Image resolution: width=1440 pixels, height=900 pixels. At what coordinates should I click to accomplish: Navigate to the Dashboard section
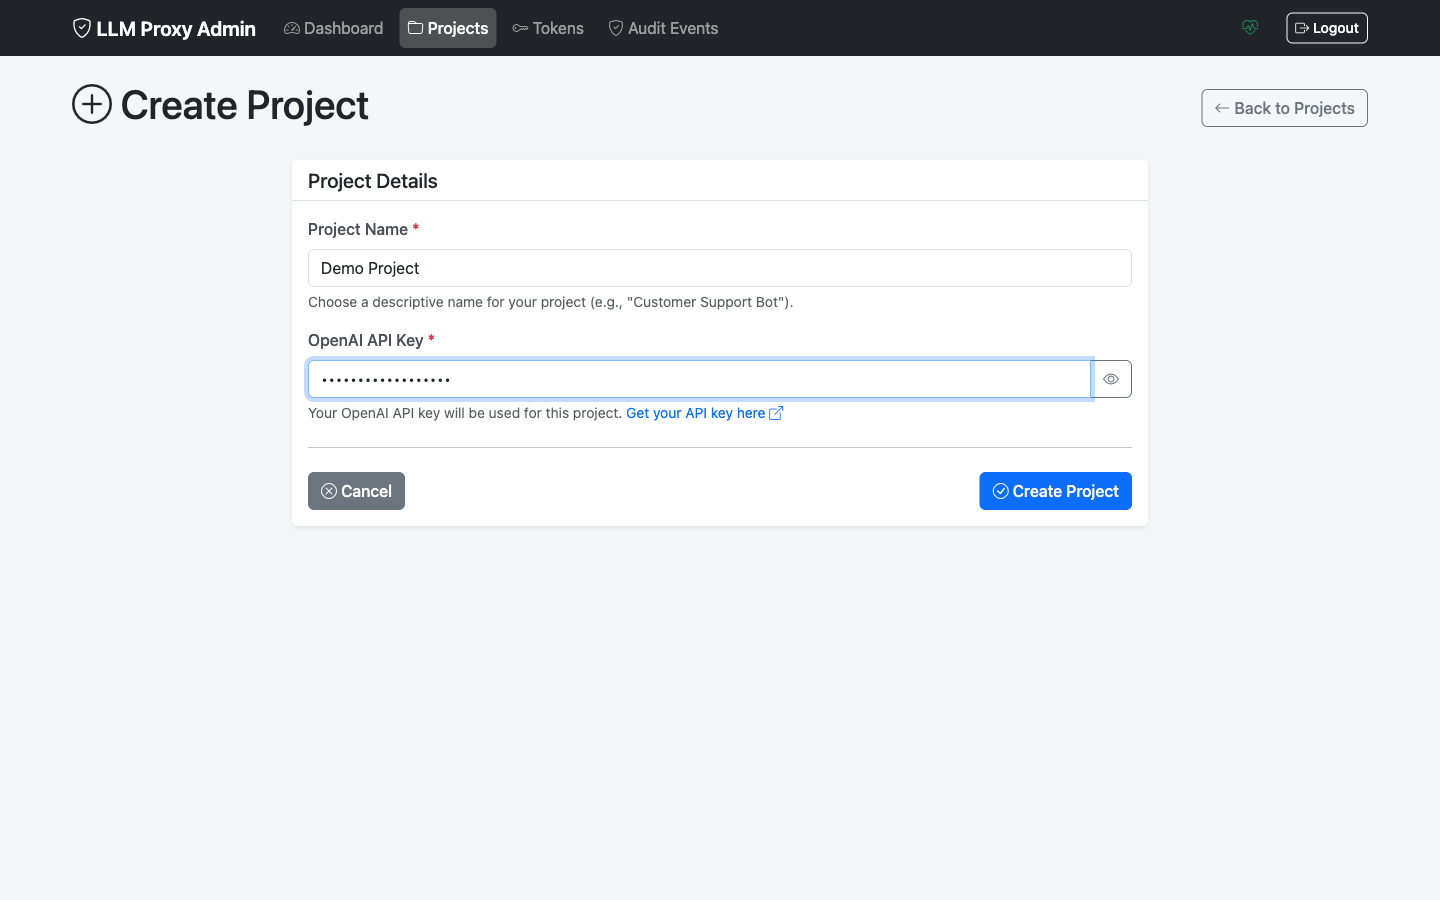[x=333, y=28]
